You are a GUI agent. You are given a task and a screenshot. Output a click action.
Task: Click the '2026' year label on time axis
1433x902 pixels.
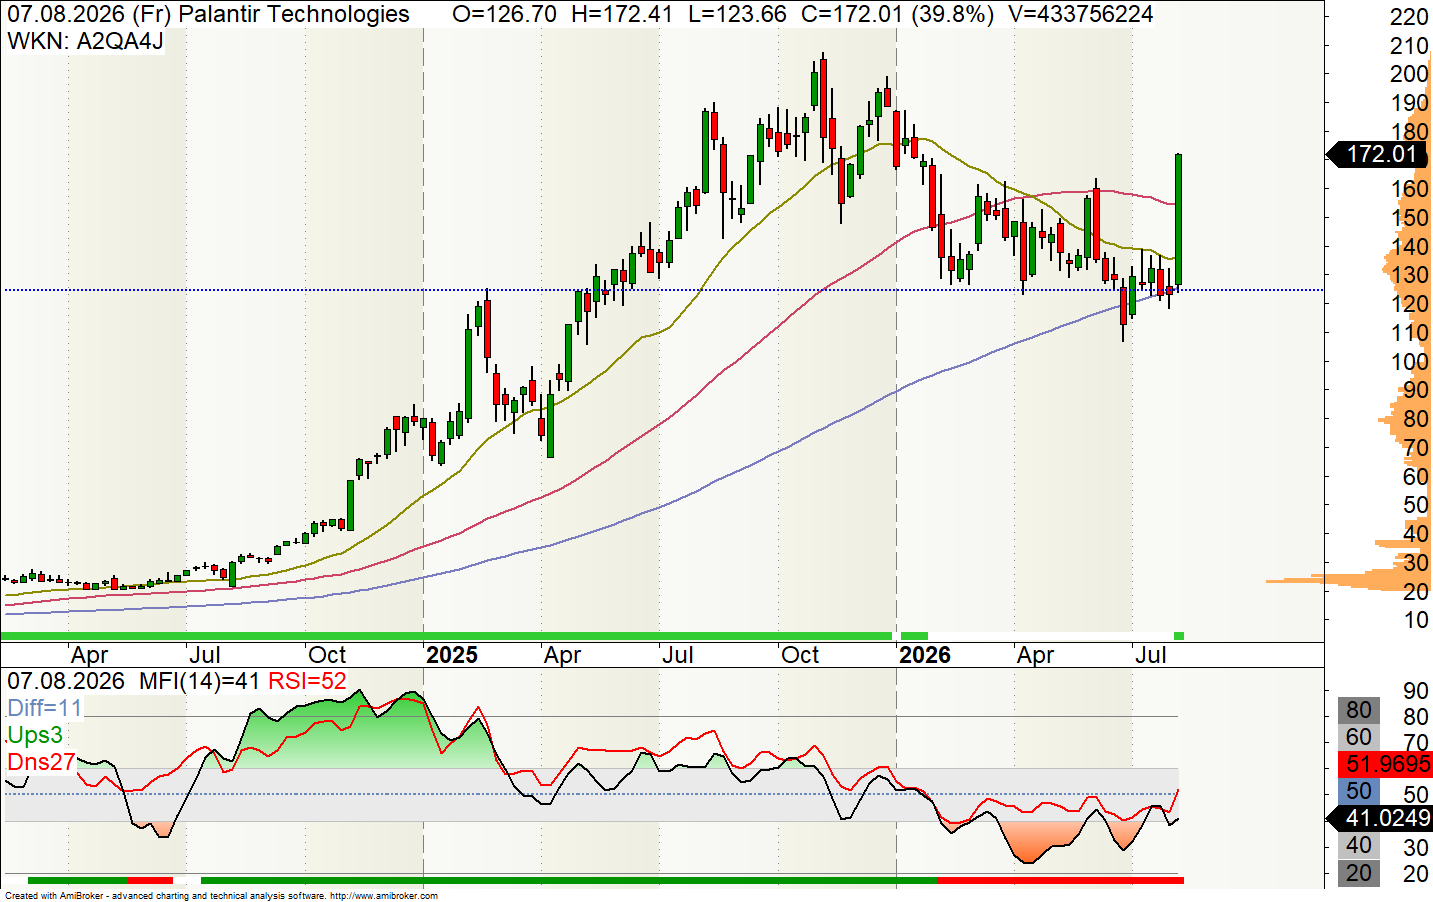pyautogui.click(x=925, y=655)
